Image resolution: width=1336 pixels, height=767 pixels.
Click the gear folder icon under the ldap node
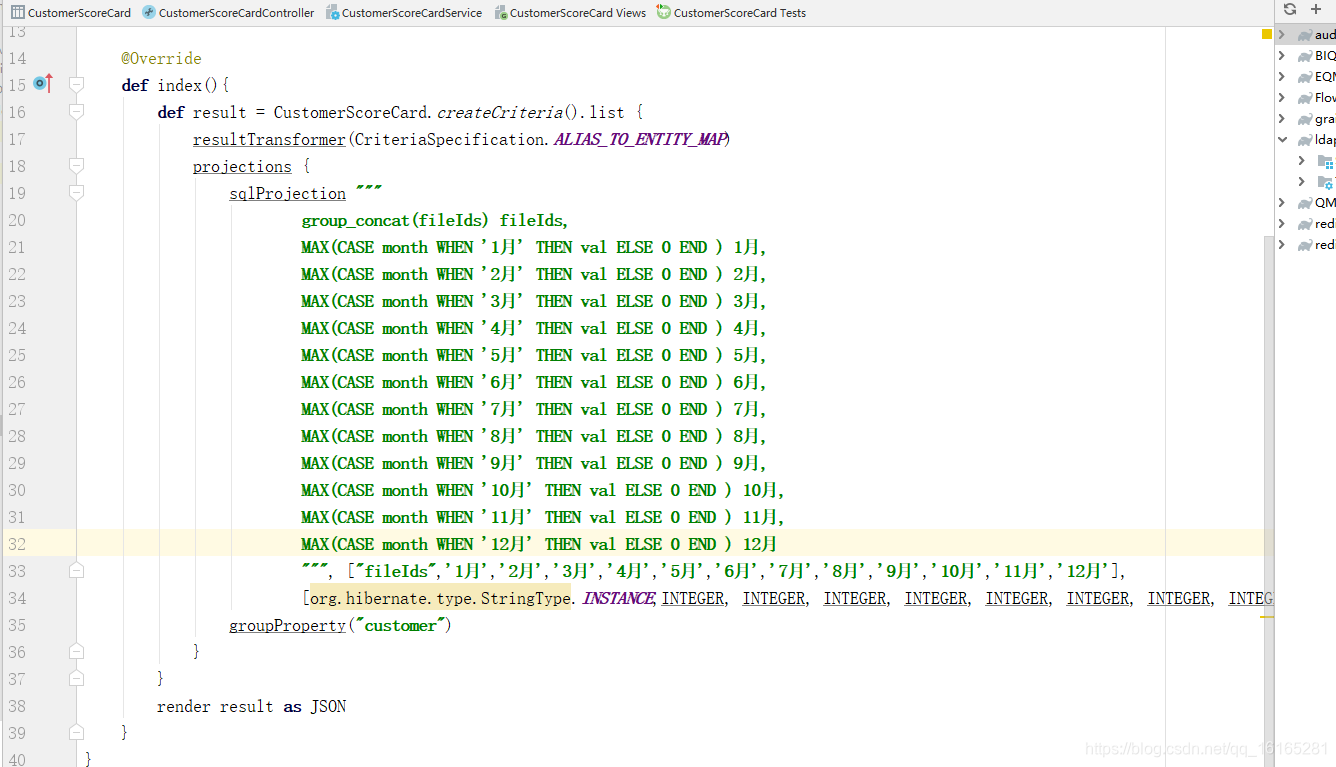[1323, 182]
